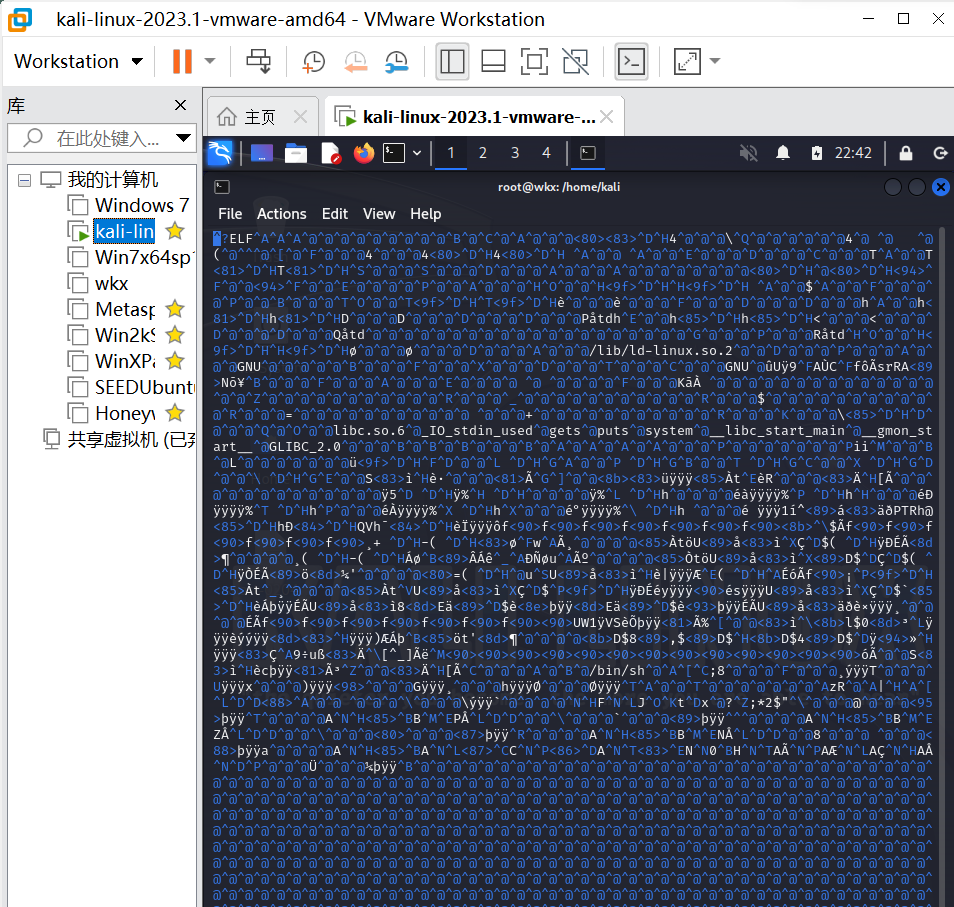The image size is (954, 907).
Task: Switch to workspace 3
Action: [x=515, y=153]
